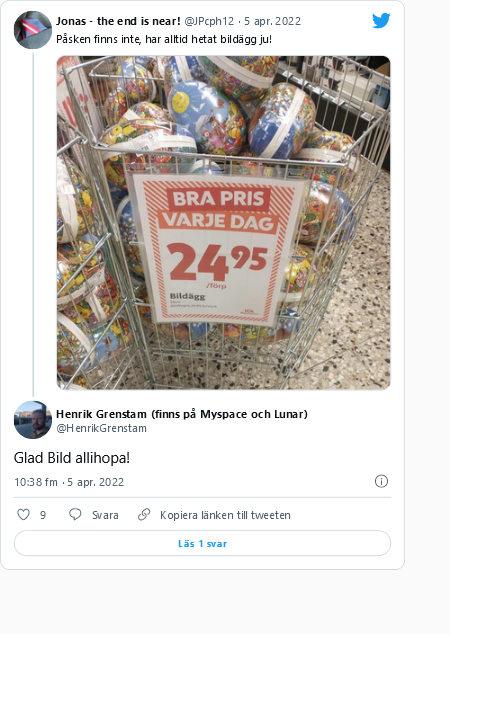The image size is (500, 704).
Task: Click the Svara reply label
Action: [x=105, y=515]
